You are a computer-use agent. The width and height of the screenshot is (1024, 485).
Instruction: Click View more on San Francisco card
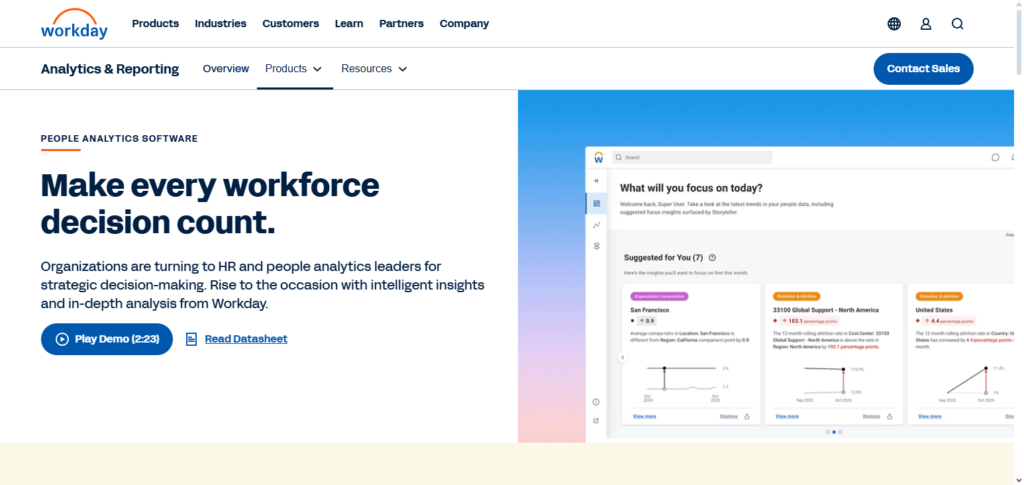click(645, 416)
